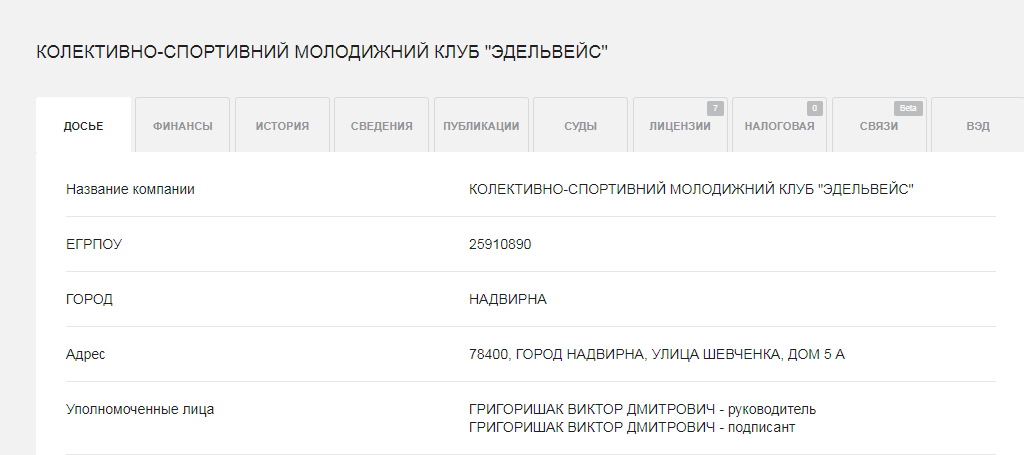Click the company name value in the table
The image size is (1024, 455).
point(691,189)
